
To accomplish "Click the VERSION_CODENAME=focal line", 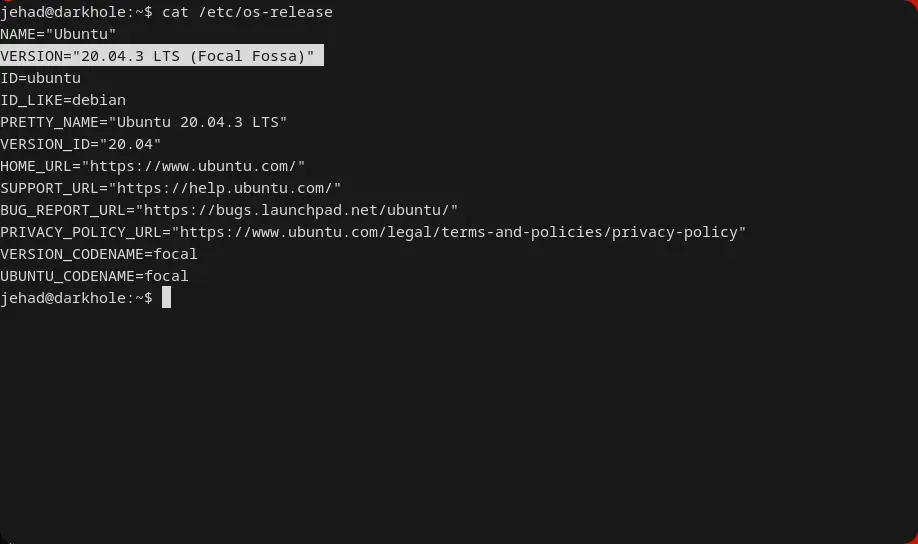I will tap(99, 254).
